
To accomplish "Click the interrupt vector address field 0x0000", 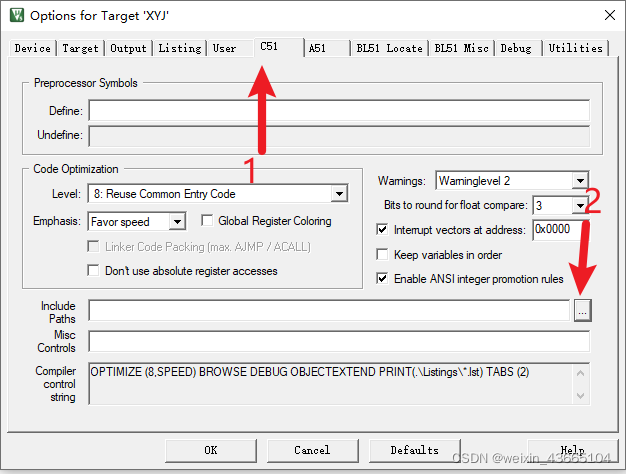I will point(560,230).
